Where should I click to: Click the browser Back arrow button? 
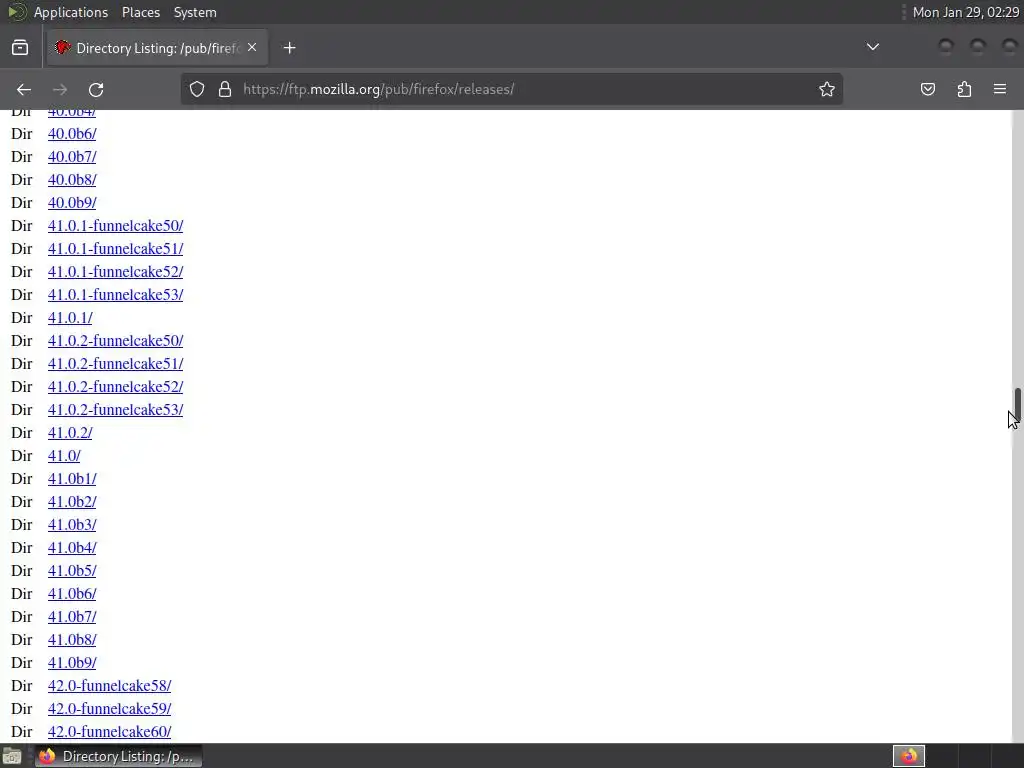pos(24,89)
